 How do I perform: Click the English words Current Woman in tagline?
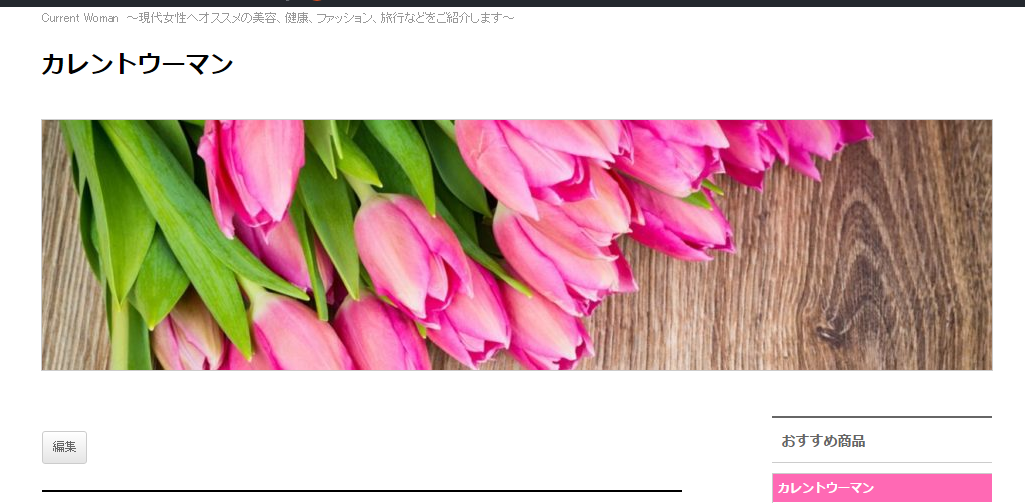(x=80, y=18)
